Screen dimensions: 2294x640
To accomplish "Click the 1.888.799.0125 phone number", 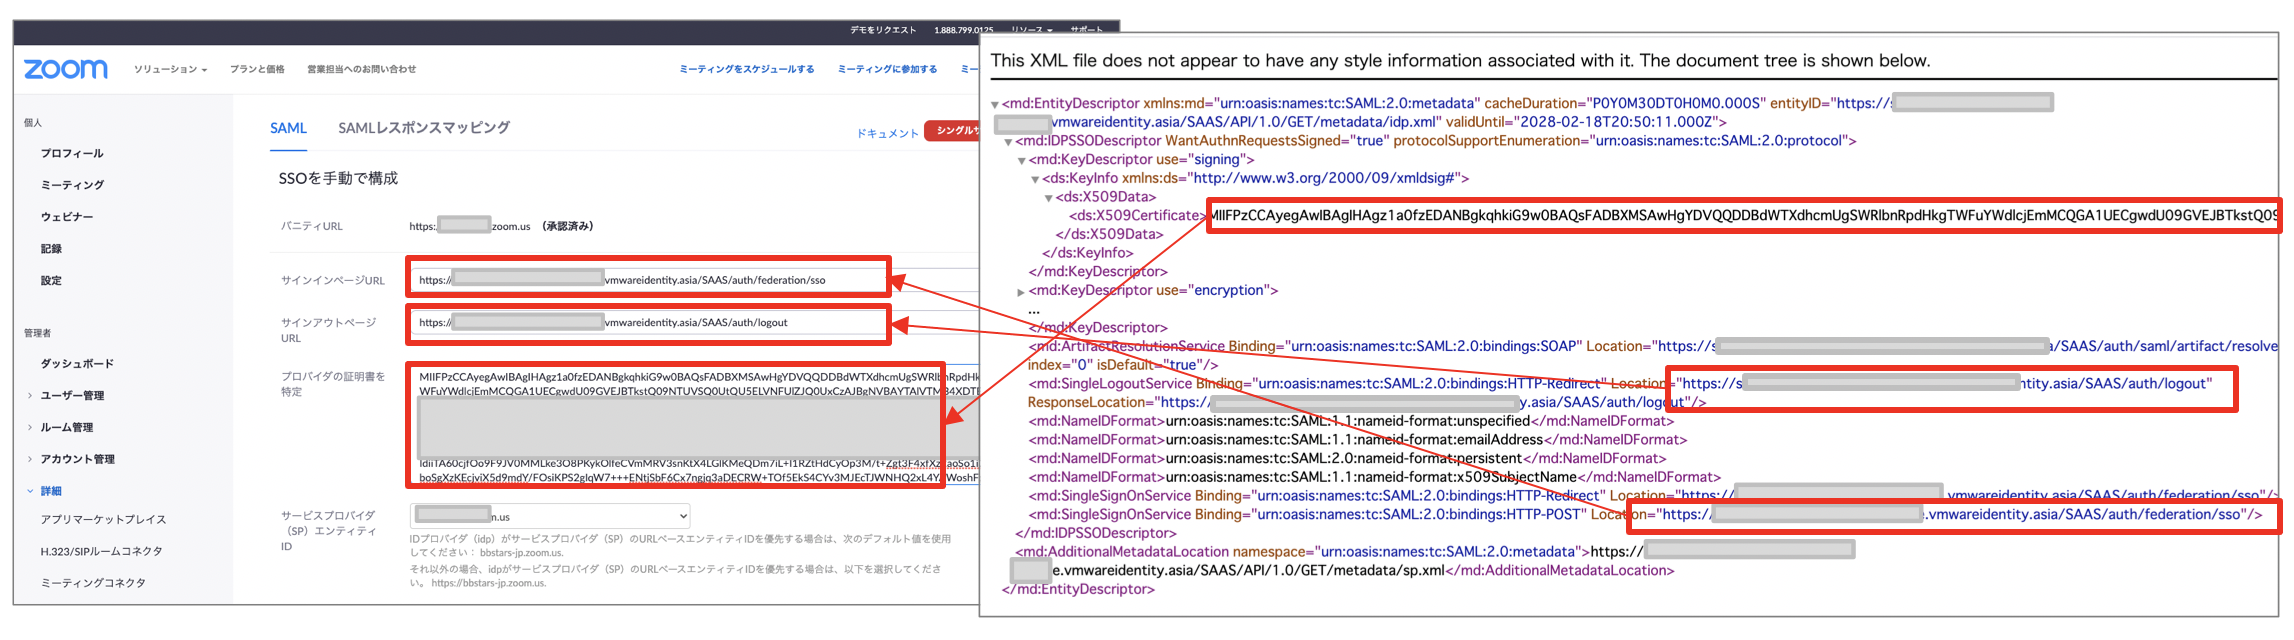I will 963,30.
